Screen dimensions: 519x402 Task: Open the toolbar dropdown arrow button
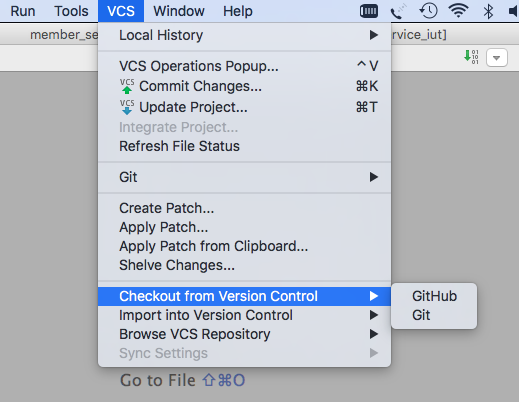(x=497, y=58)
